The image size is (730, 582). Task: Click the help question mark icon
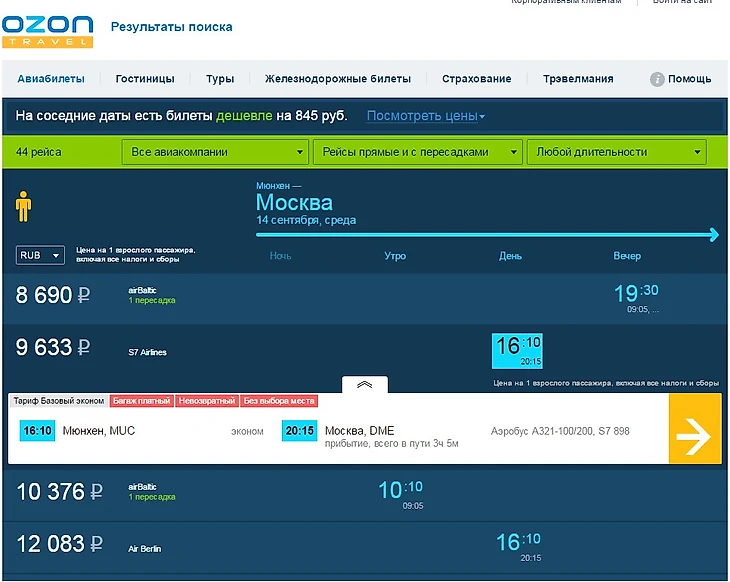click(x=657, y=79)
